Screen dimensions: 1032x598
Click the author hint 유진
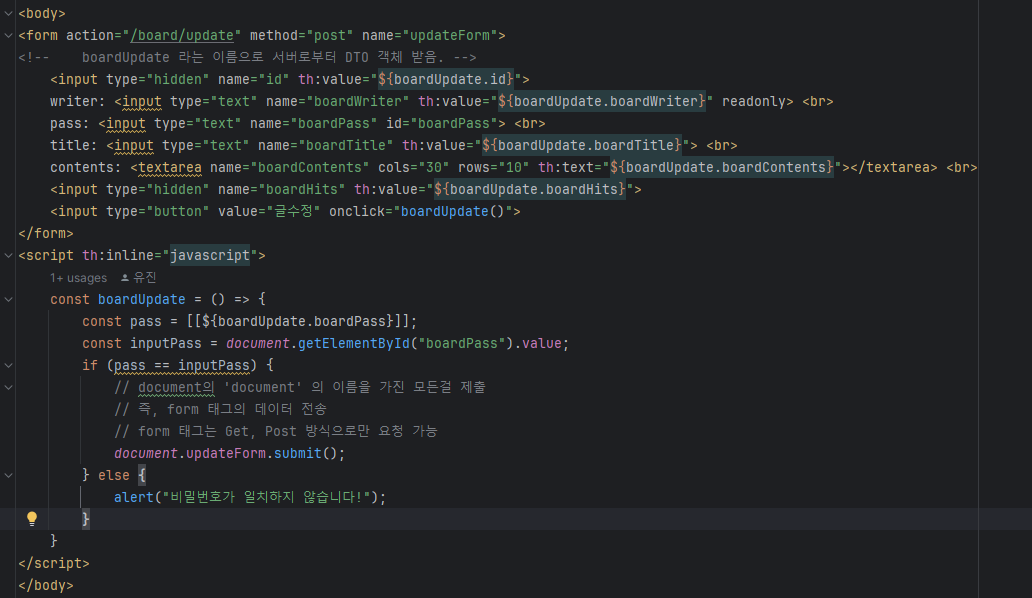click(x=145, y=278)
